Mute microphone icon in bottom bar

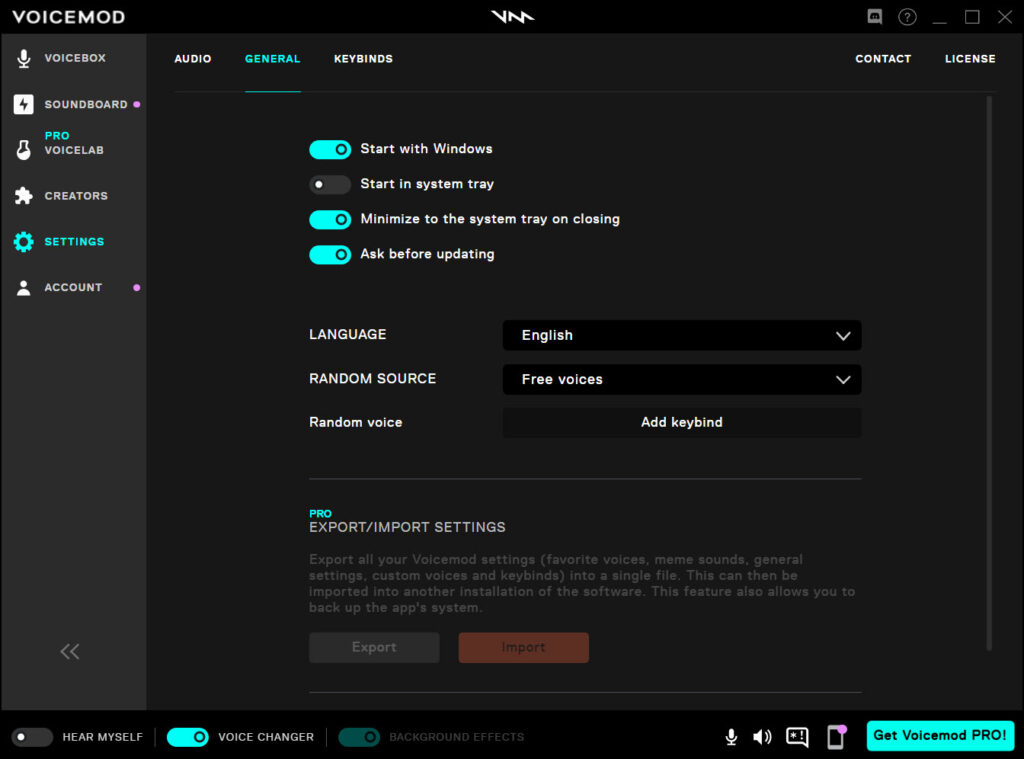point(731,737)
